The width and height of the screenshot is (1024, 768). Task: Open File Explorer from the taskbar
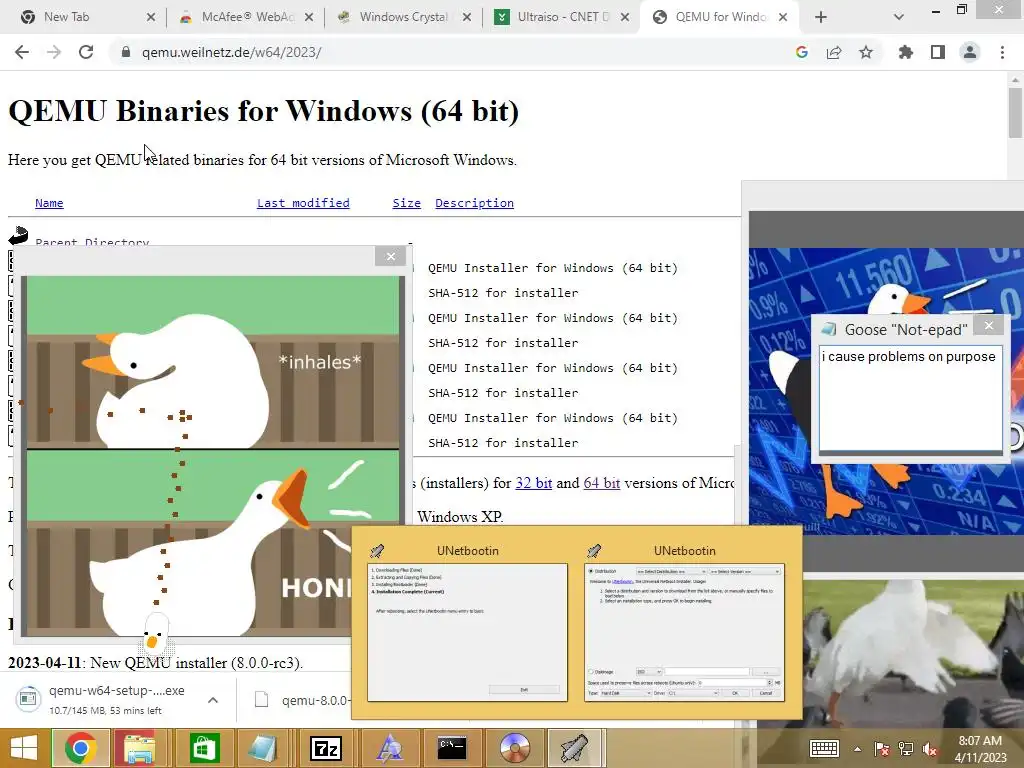click(x=138, y=748)
